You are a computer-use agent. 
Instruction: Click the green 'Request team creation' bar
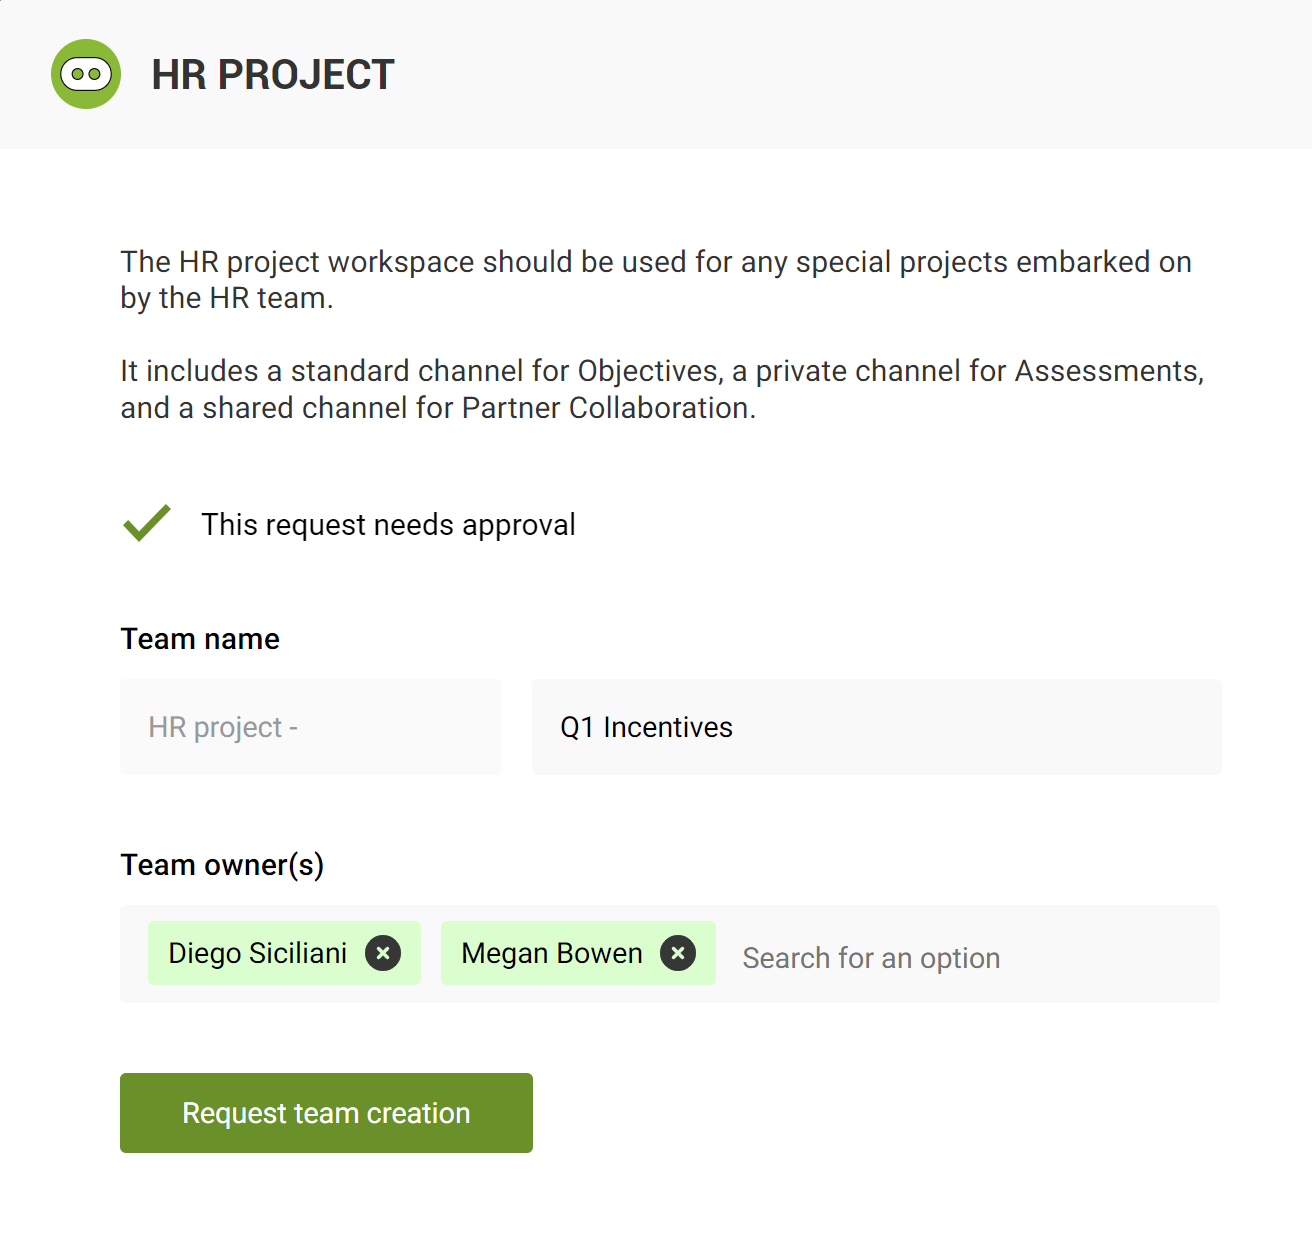click(325, 1112)
